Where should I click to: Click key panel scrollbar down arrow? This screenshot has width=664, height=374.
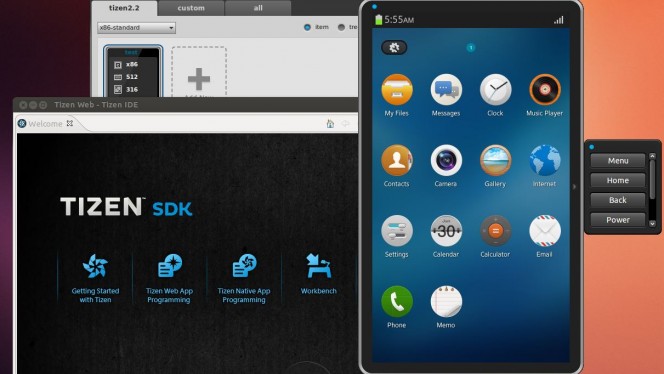(653, 224)
